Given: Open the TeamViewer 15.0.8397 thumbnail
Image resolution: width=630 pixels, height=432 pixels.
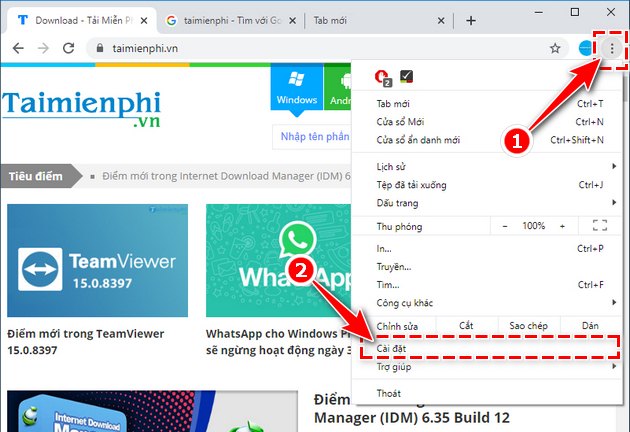Looking at the screenshot, I should 98,260.
